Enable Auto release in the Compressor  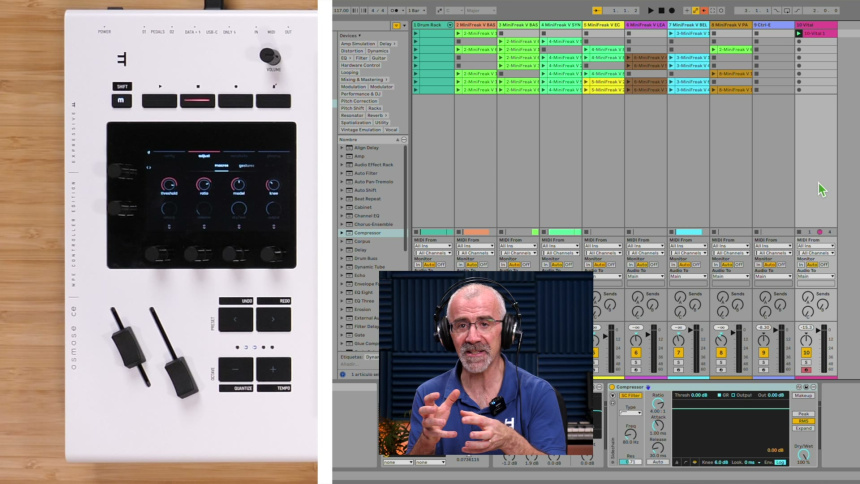tap(658, 462)
